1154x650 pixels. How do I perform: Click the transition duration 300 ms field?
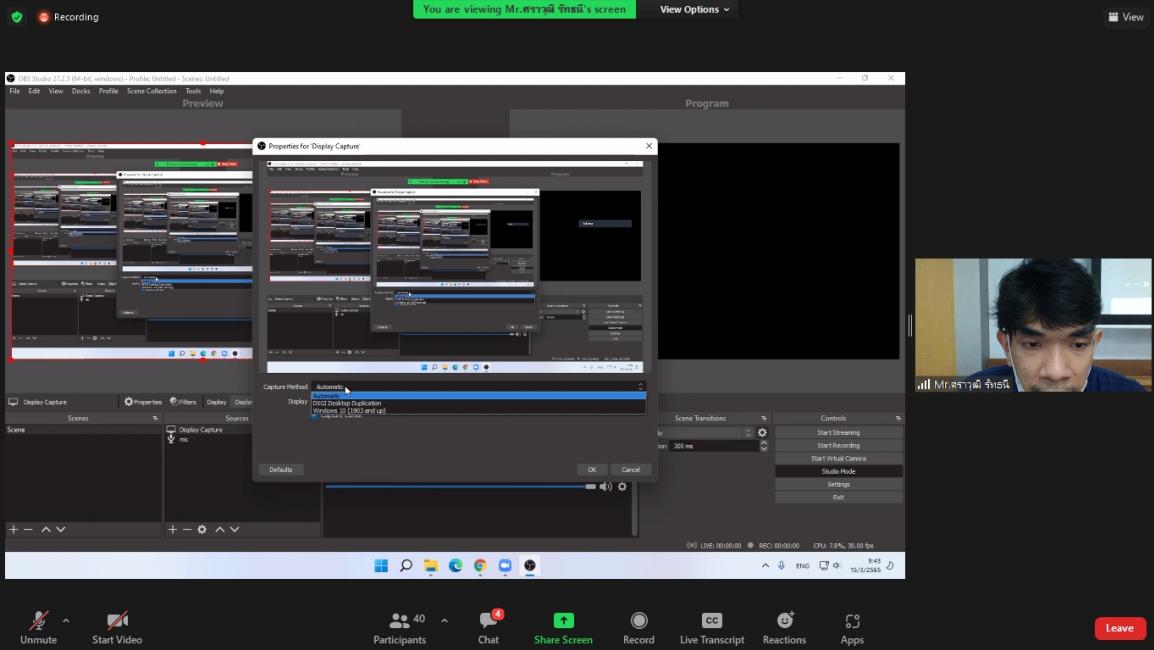pyautogui.click(x=713, y=446)
